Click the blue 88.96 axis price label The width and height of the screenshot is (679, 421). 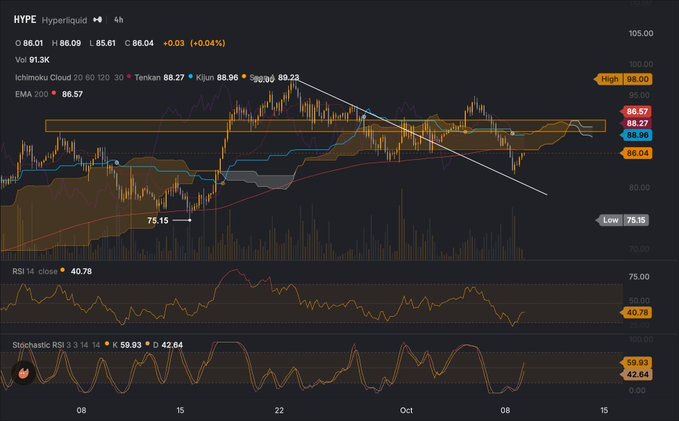[637, 135]
